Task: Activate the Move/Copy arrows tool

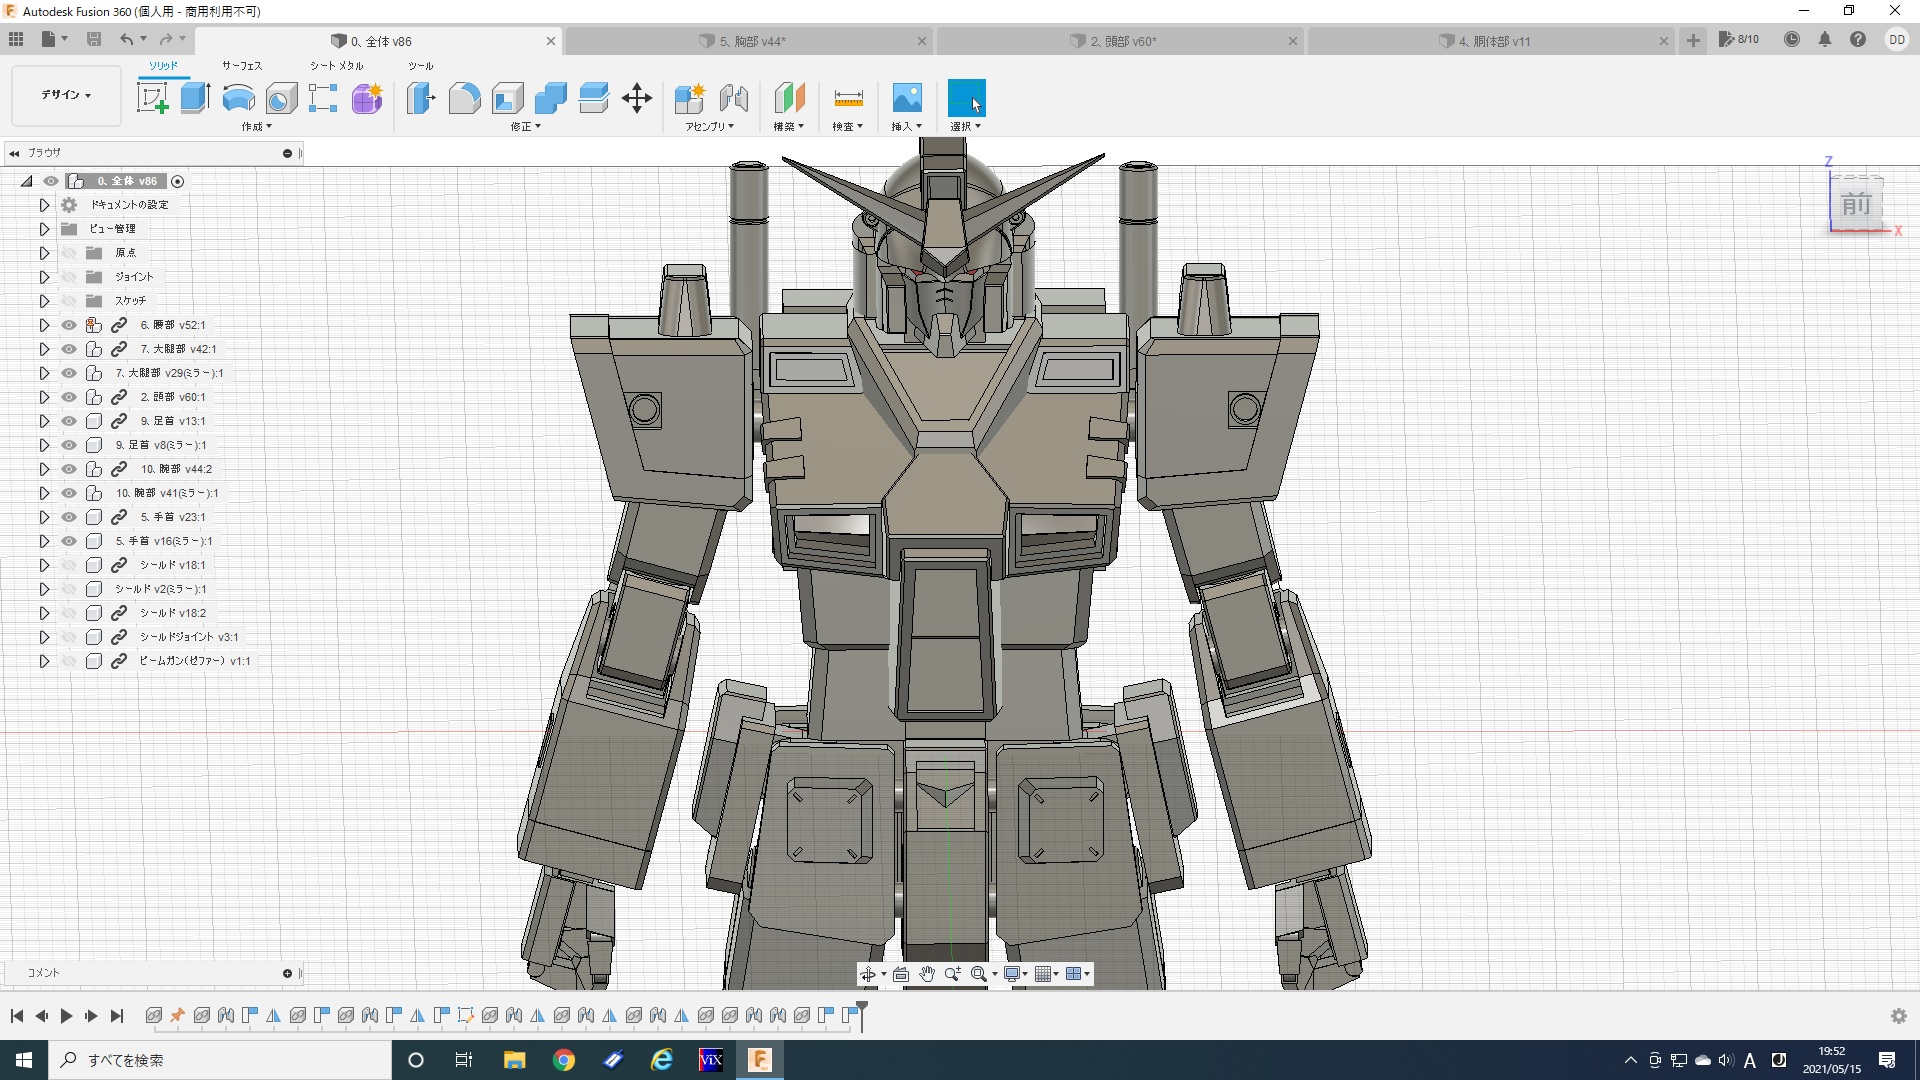Action: click(x=636, y=98)
